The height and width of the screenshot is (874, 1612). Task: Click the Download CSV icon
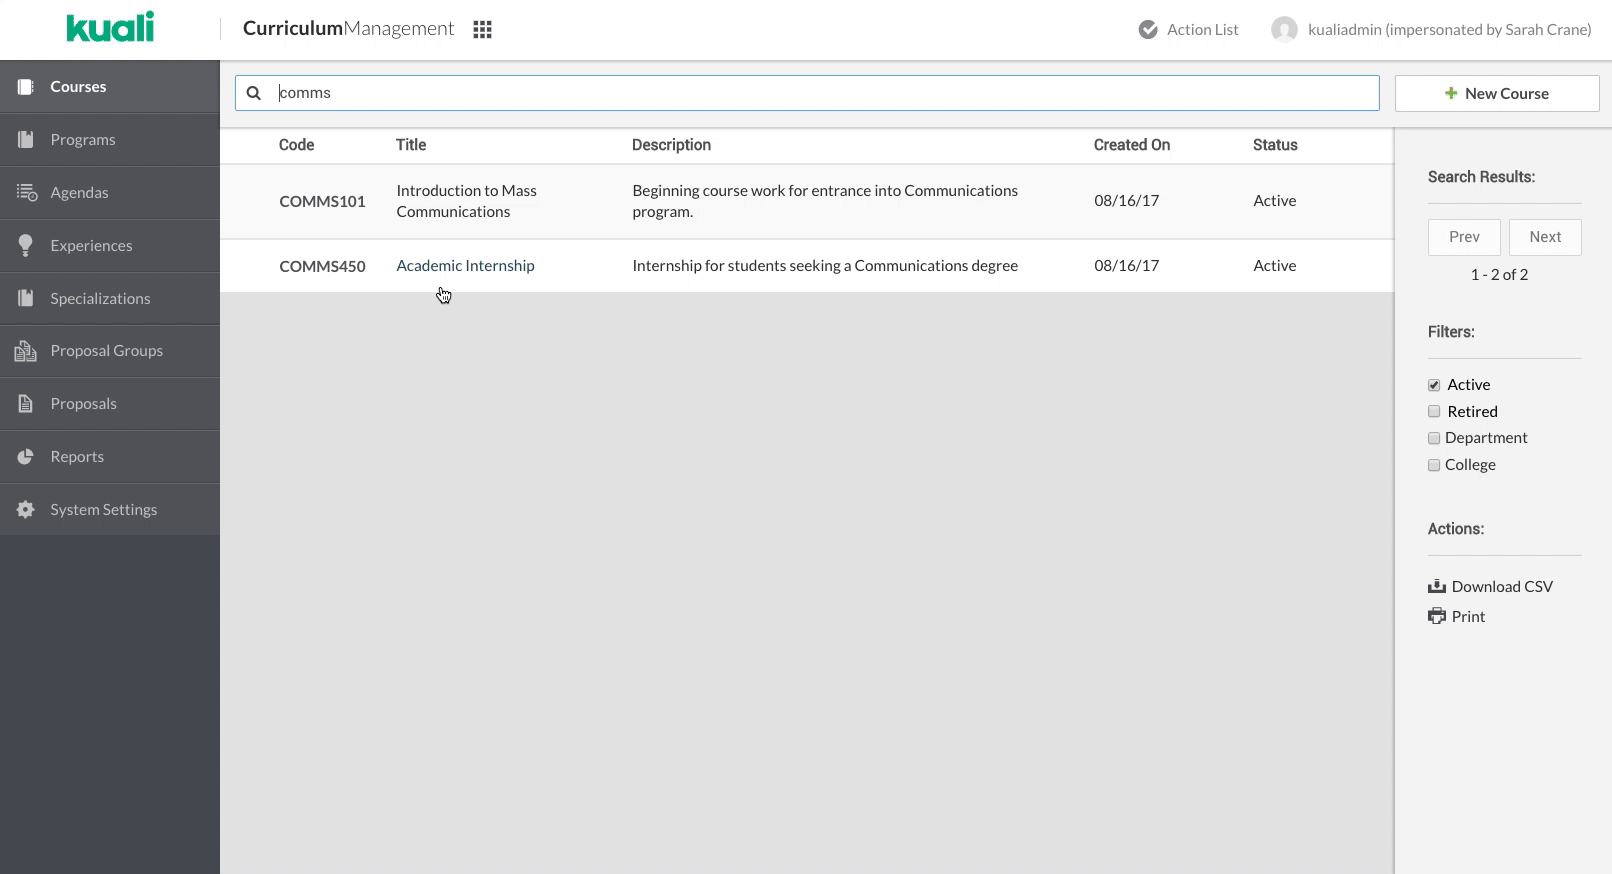pos(1437,587)
